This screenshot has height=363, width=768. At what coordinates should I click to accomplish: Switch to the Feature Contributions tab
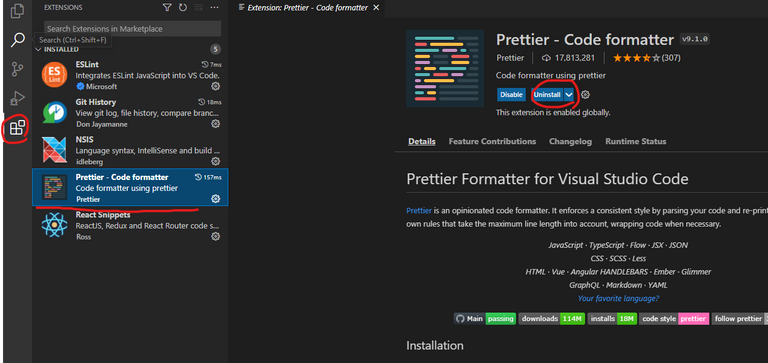492,141
